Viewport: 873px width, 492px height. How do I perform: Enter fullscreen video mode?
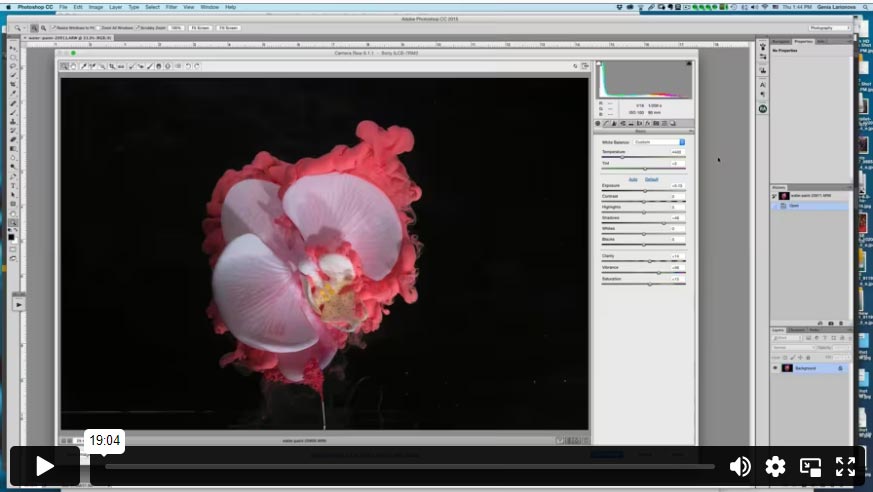(x=845, y=466)
